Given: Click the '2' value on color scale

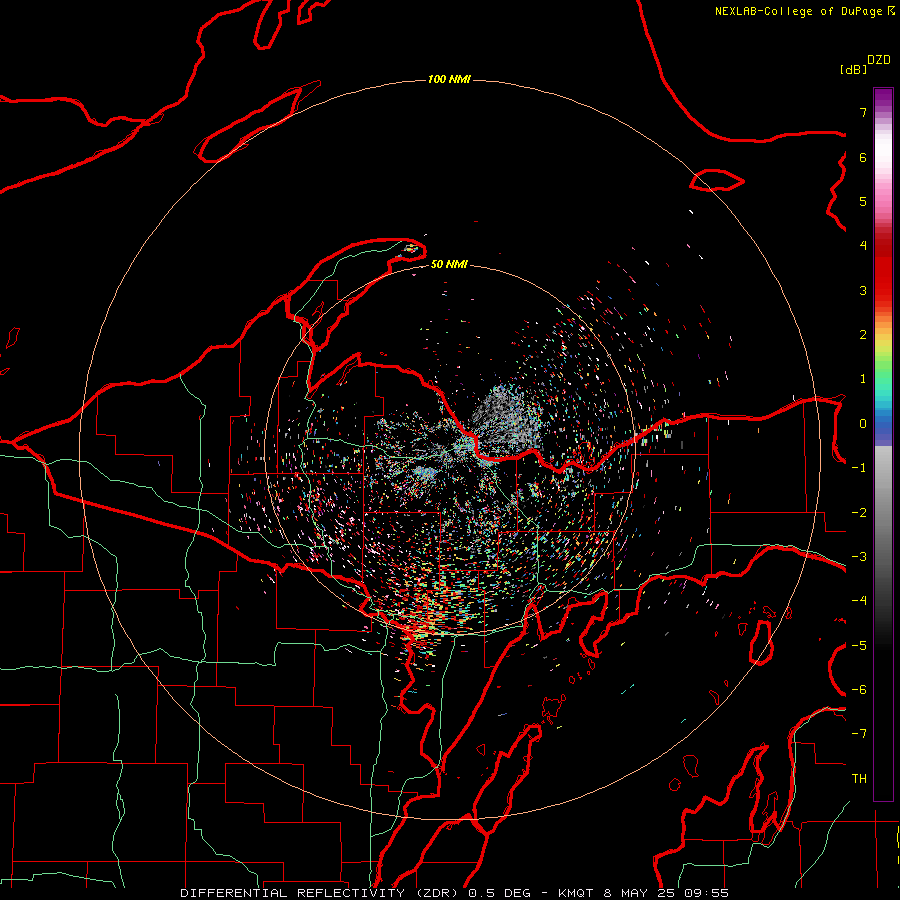Looking at the screenshot, I should coord(863,335).
